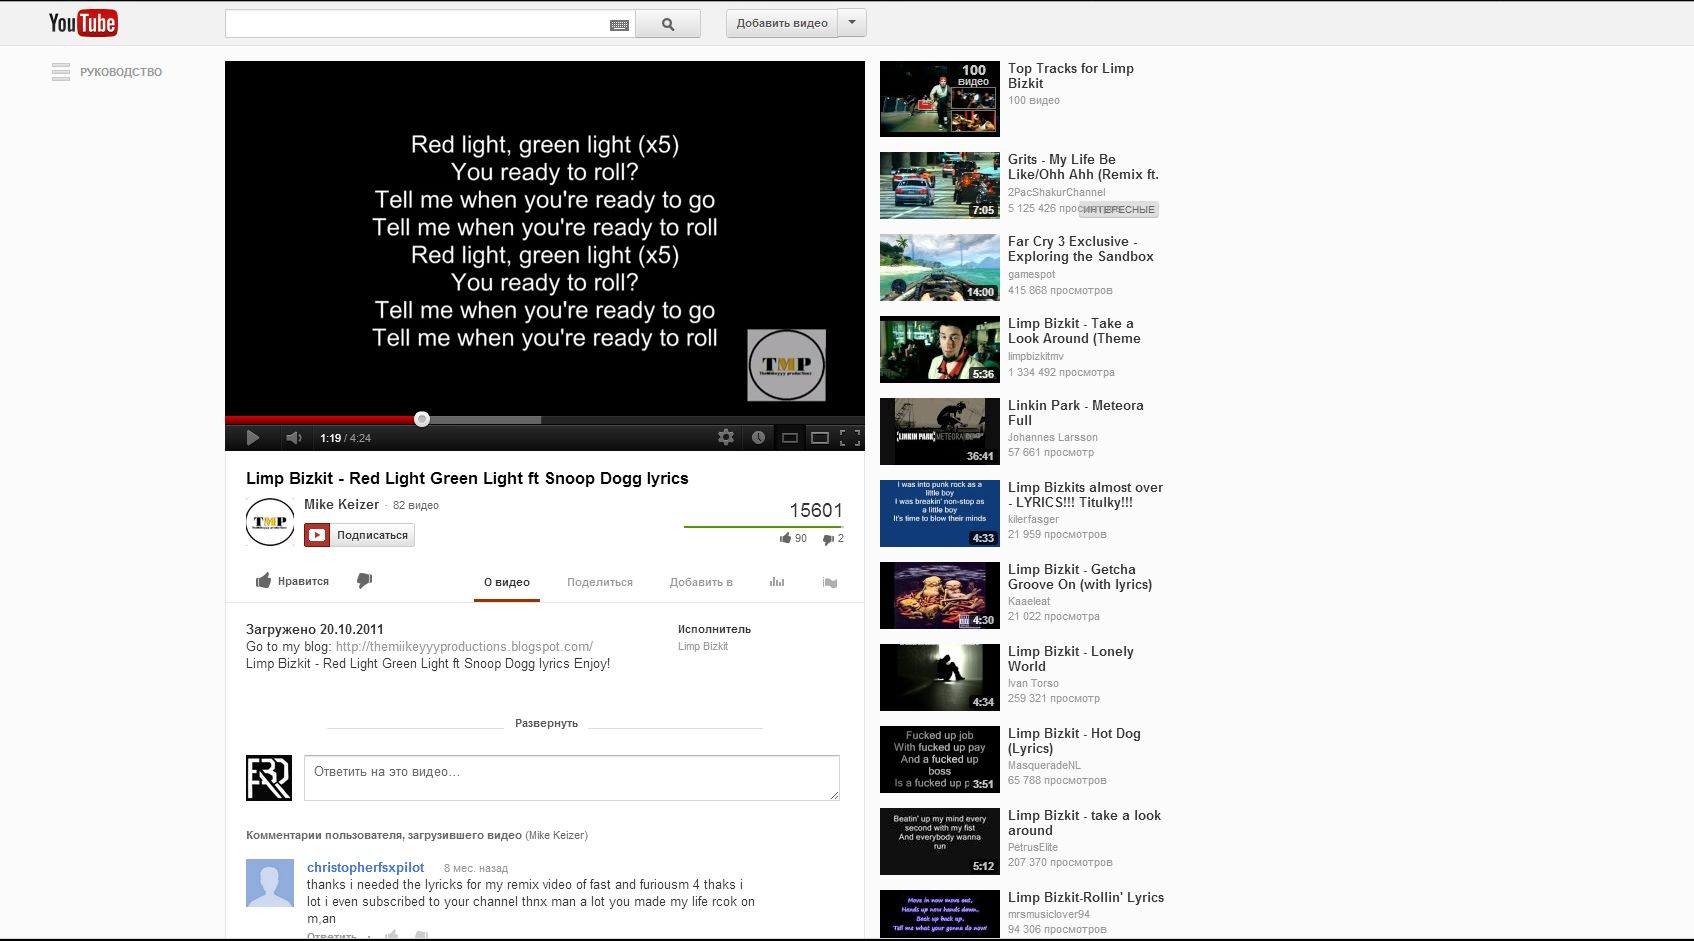Mute the video volume
This screenshot has width=1694, height=941.
click(x=294, y=438)
